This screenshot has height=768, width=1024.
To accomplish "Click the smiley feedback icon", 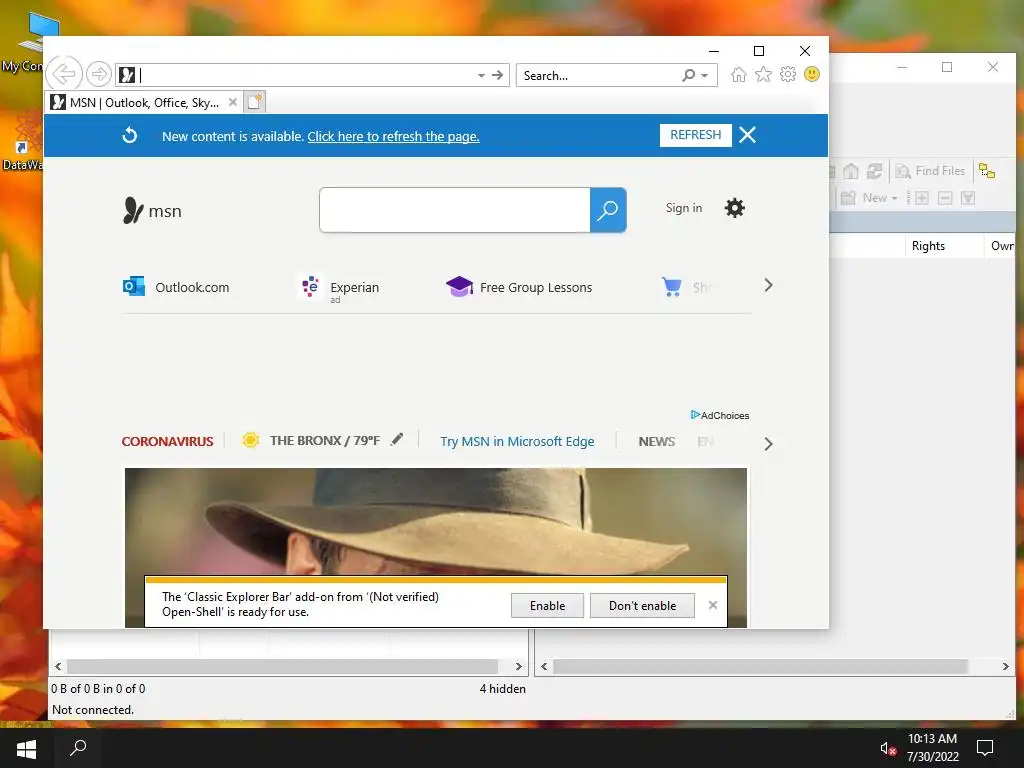I will pos(812,74).
